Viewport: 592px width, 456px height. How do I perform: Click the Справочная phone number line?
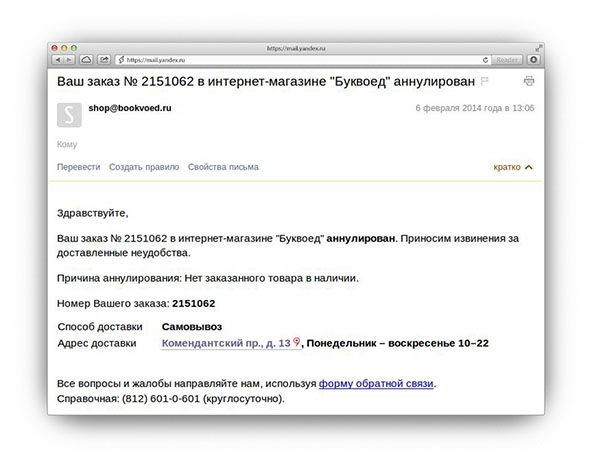click(x=171, y=399)
